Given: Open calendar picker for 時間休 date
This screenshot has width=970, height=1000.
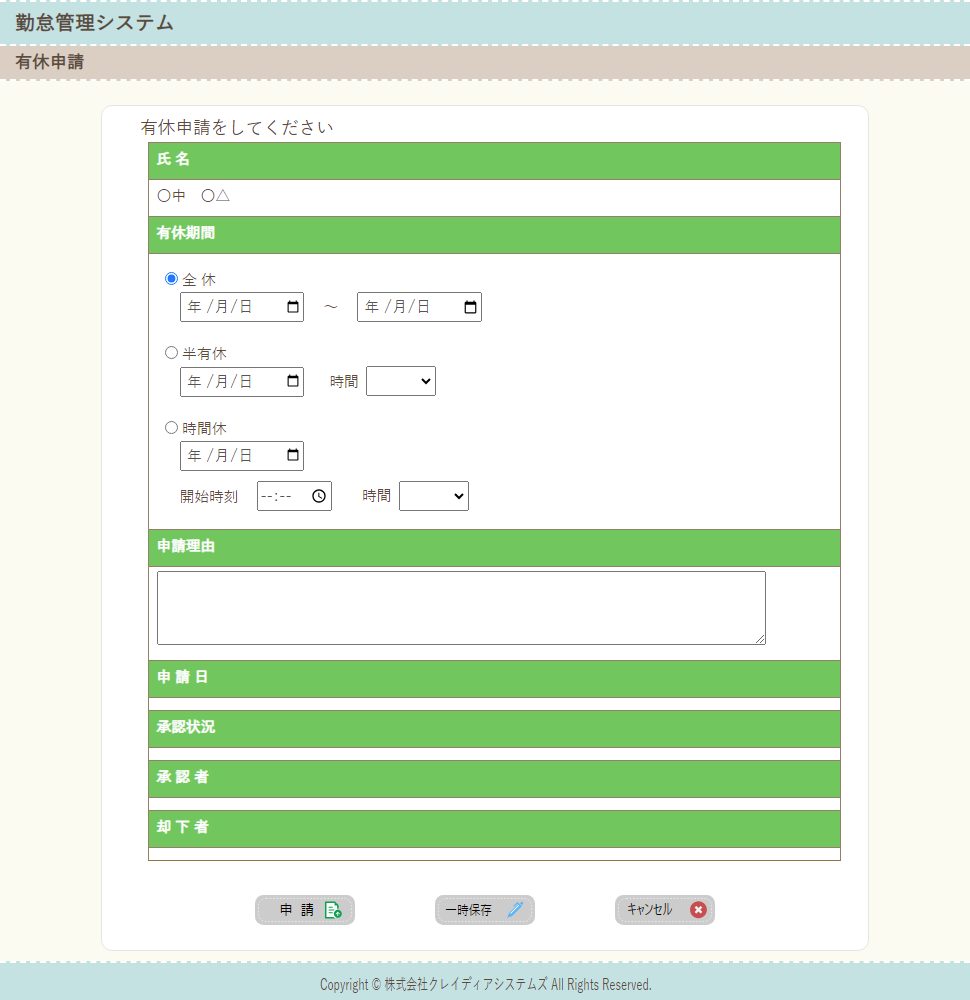Looking at the screenshot, I should 293,456.
